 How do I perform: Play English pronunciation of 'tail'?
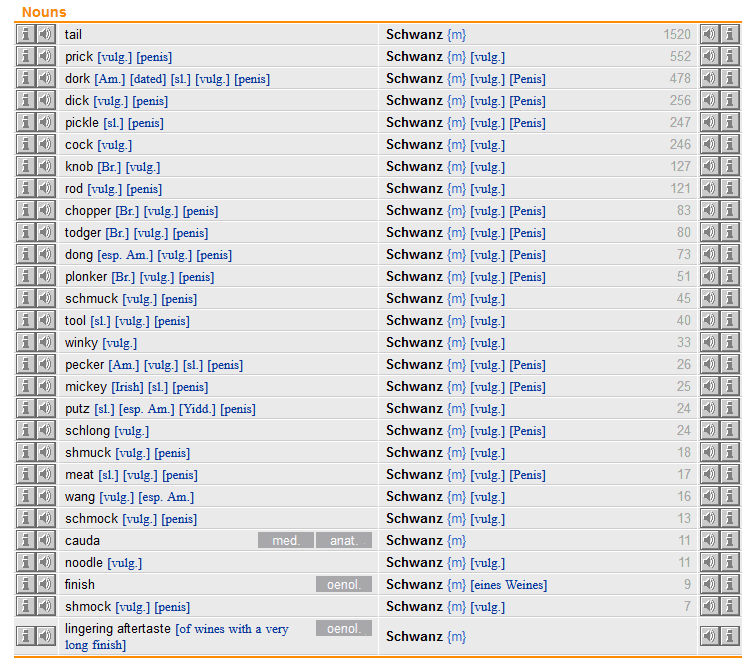pyautogui.click(x=46, y=35)
